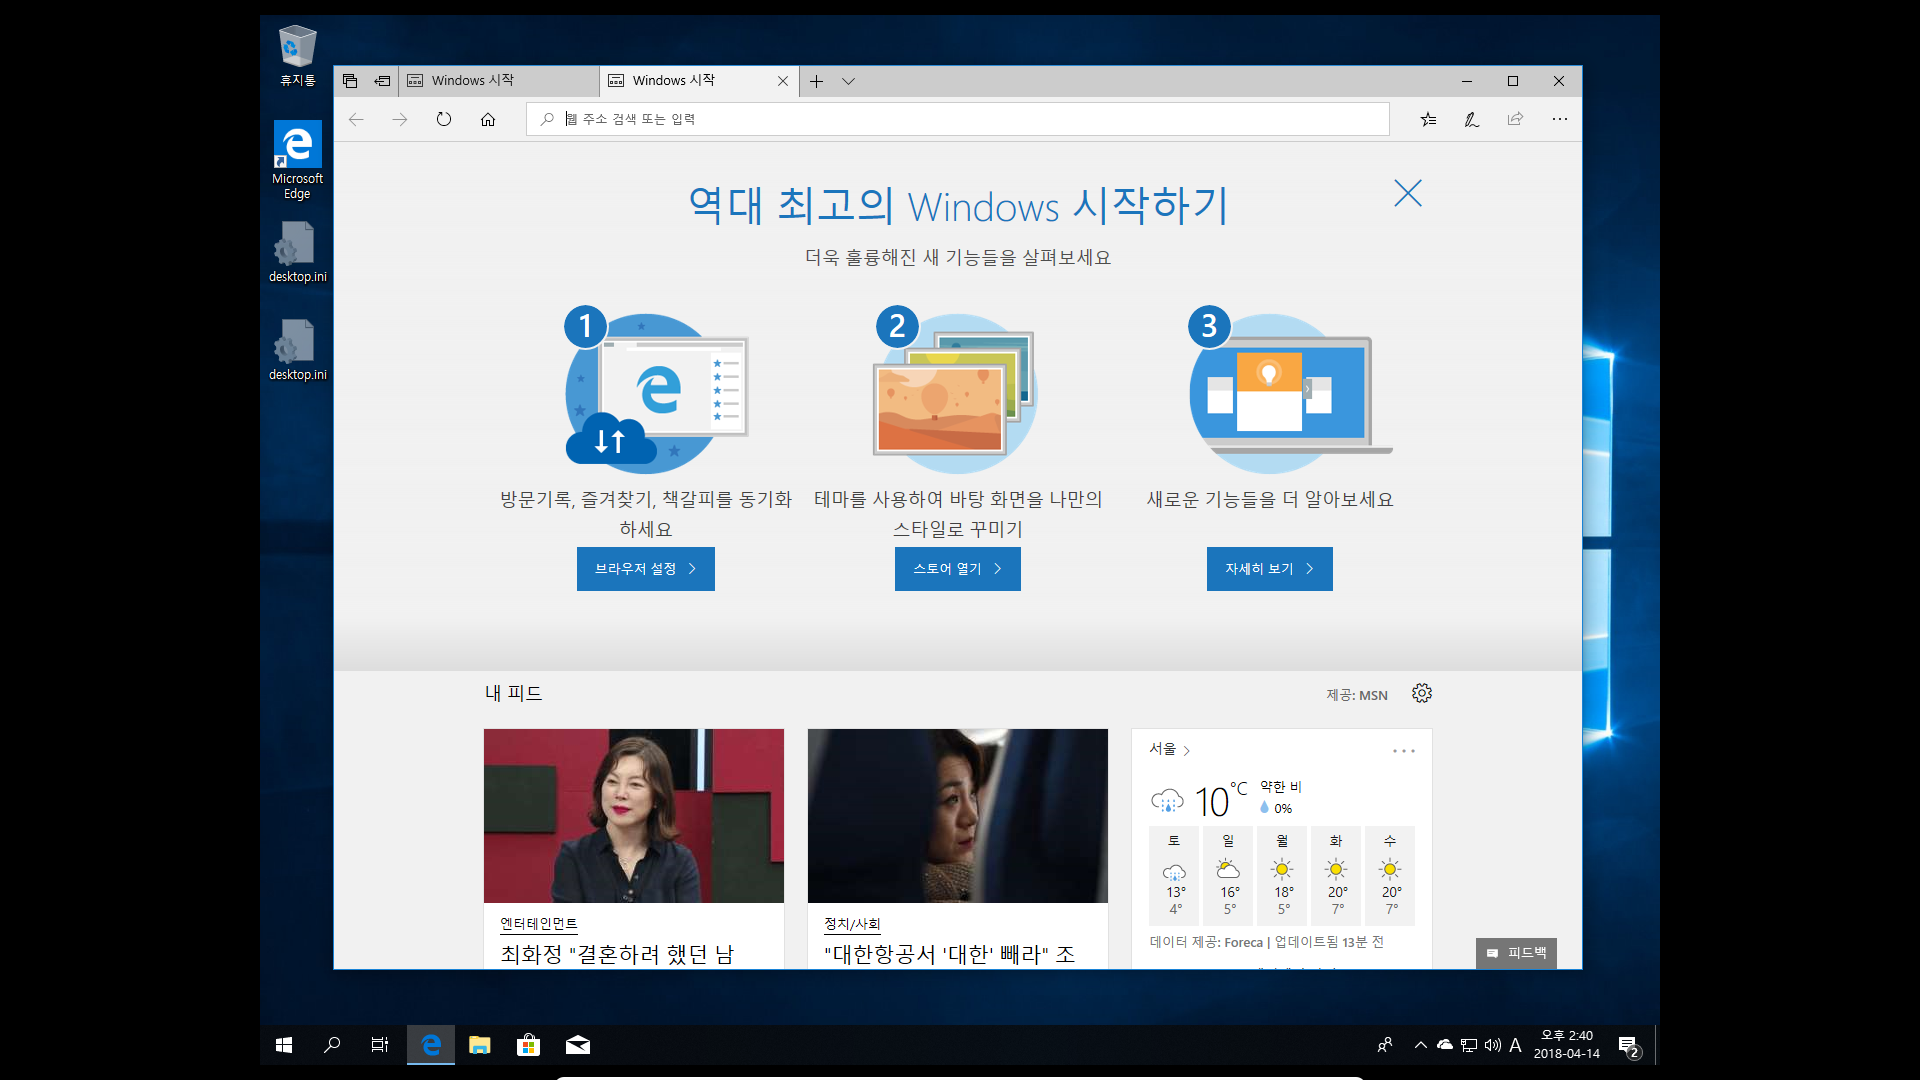Open the 엔터테인먼트 news article image
Image resolution: width=1920 pixels, height=1080 pixels.
pos(634,816)
